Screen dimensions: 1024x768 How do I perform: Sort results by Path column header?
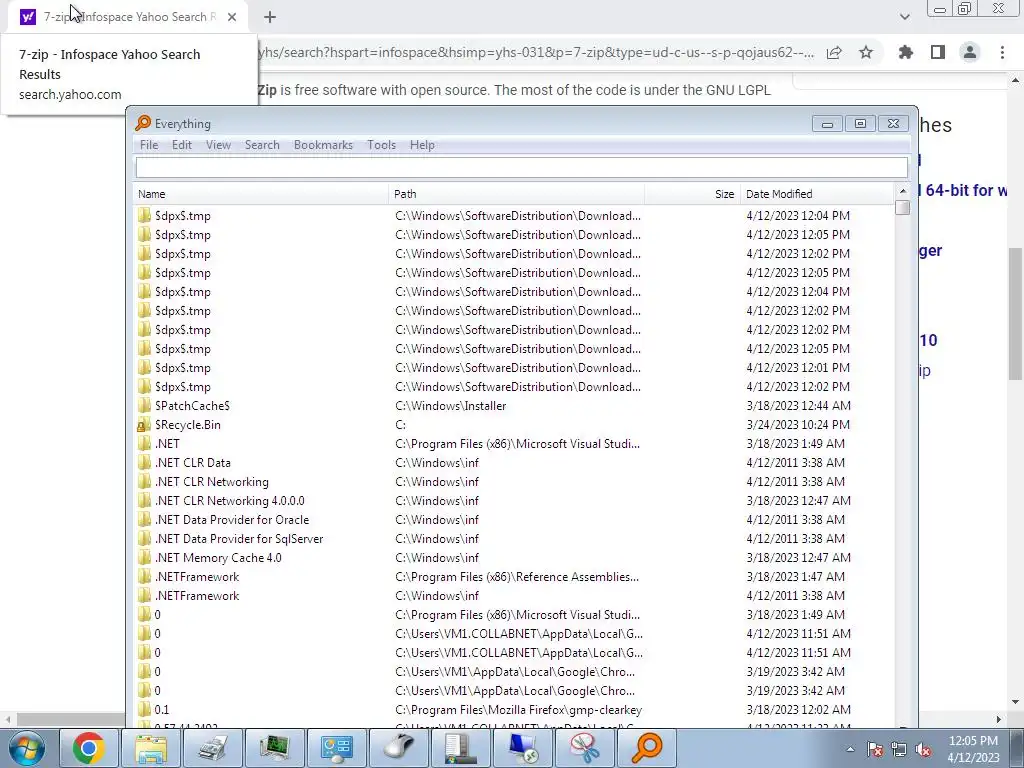pos(517,194)
